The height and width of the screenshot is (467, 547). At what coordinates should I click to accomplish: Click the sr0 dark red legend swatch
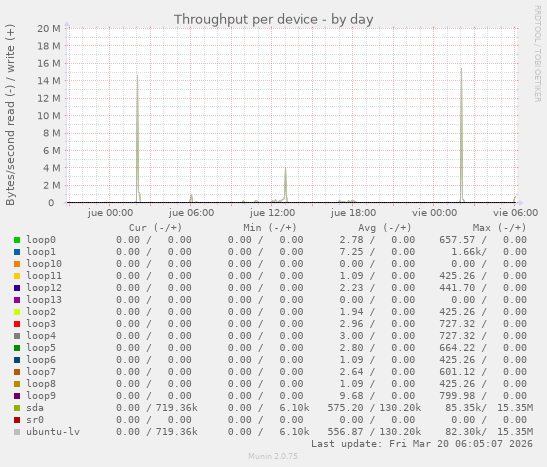[x=17, y=420]
